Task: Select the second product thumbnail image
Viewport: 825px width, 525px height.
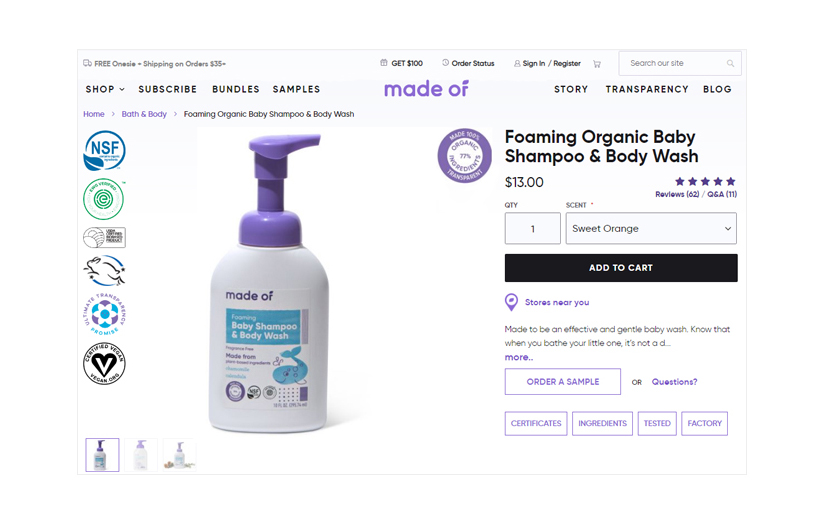Action: click(140, 455)
